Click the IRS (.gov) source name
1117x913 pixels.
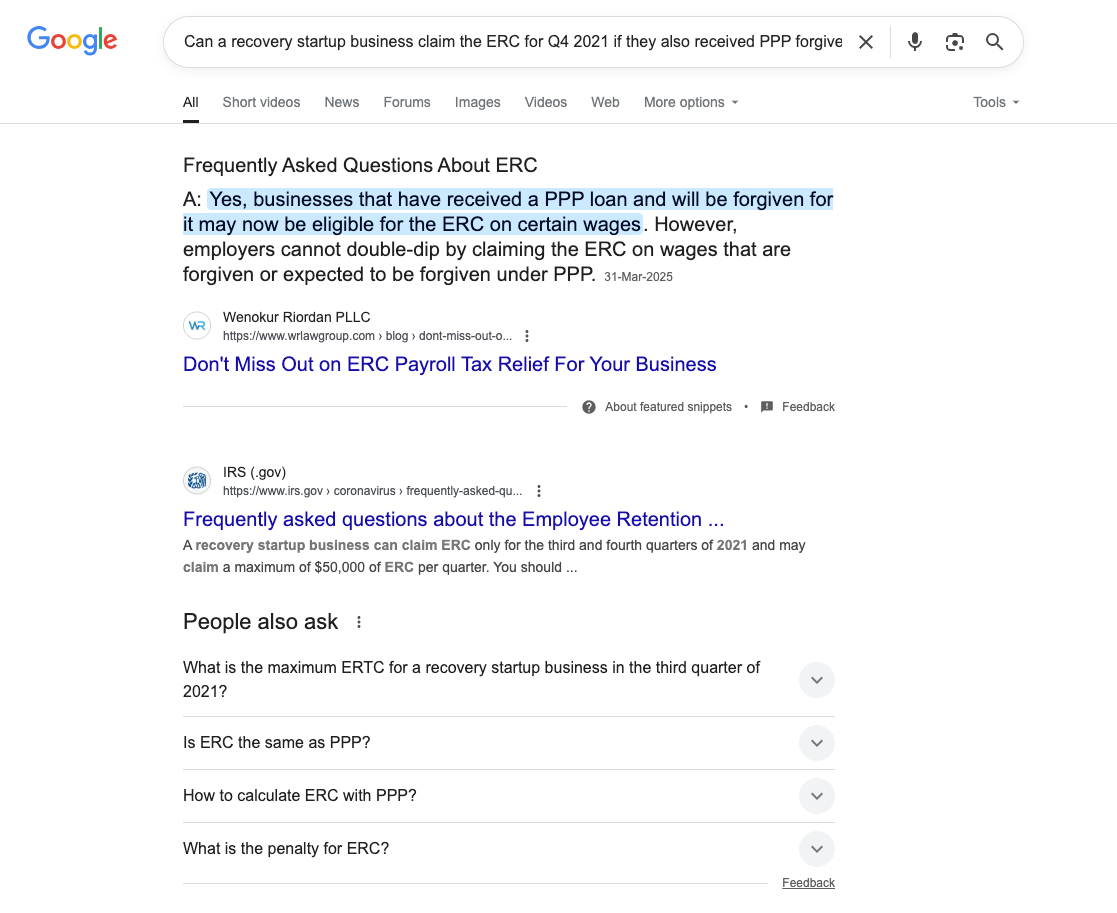pos(254,473)
